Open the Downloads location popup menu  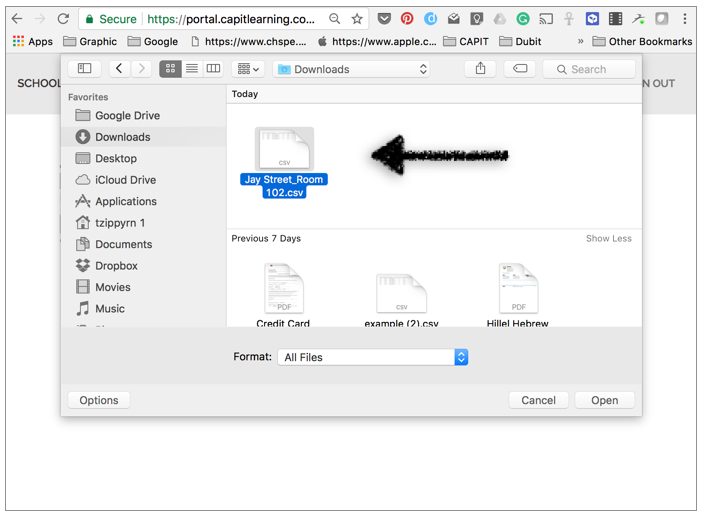click(x=351, y=69)
